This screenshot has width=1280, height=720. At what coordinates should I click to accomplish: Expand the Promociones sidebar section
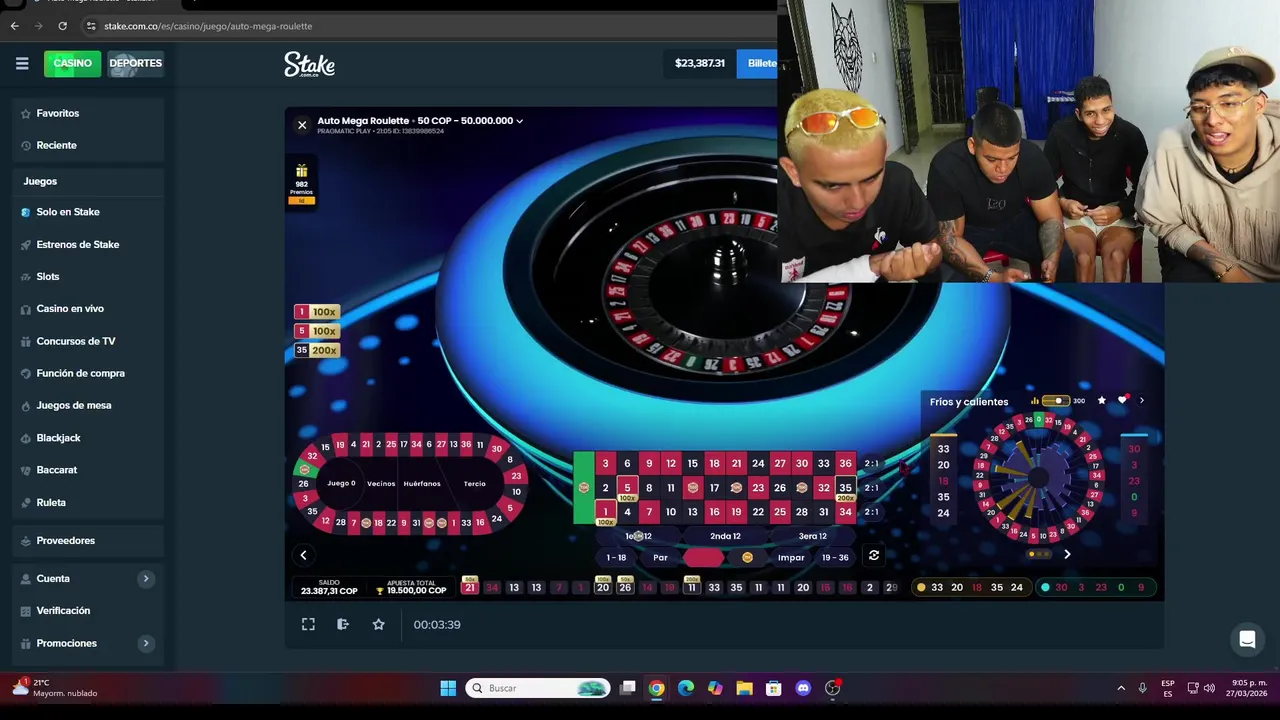point(145,643)
